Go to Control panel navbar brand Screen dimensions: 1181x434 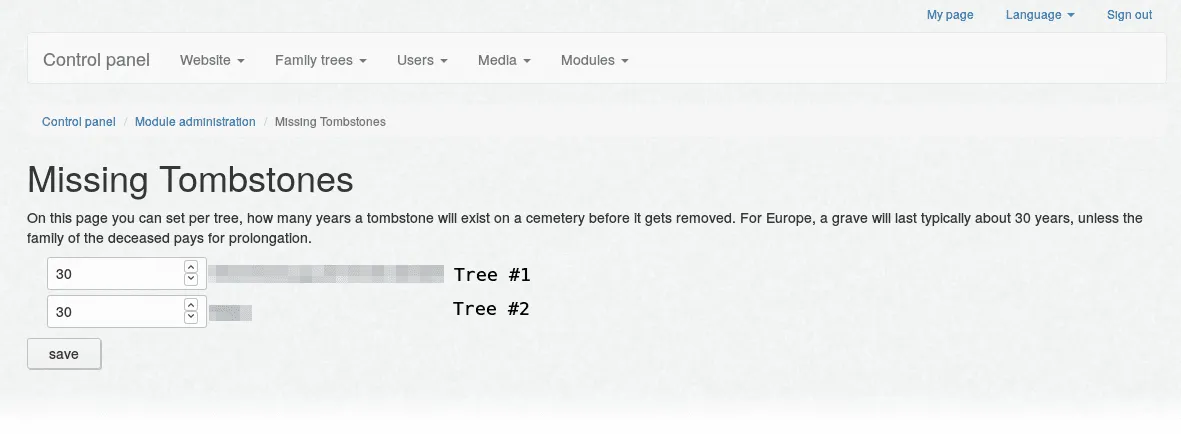pos(96,60)
